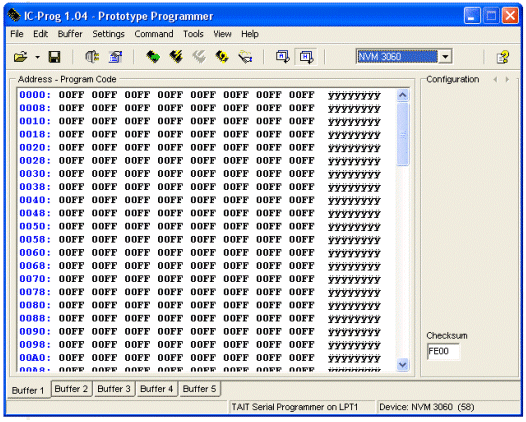Switch to Buffer 5 tab
This screenshot has height=422, width=526.
[x=199, y=389]
